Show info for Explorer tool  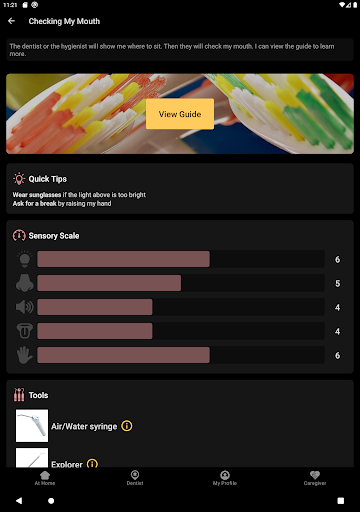(92, 463)
